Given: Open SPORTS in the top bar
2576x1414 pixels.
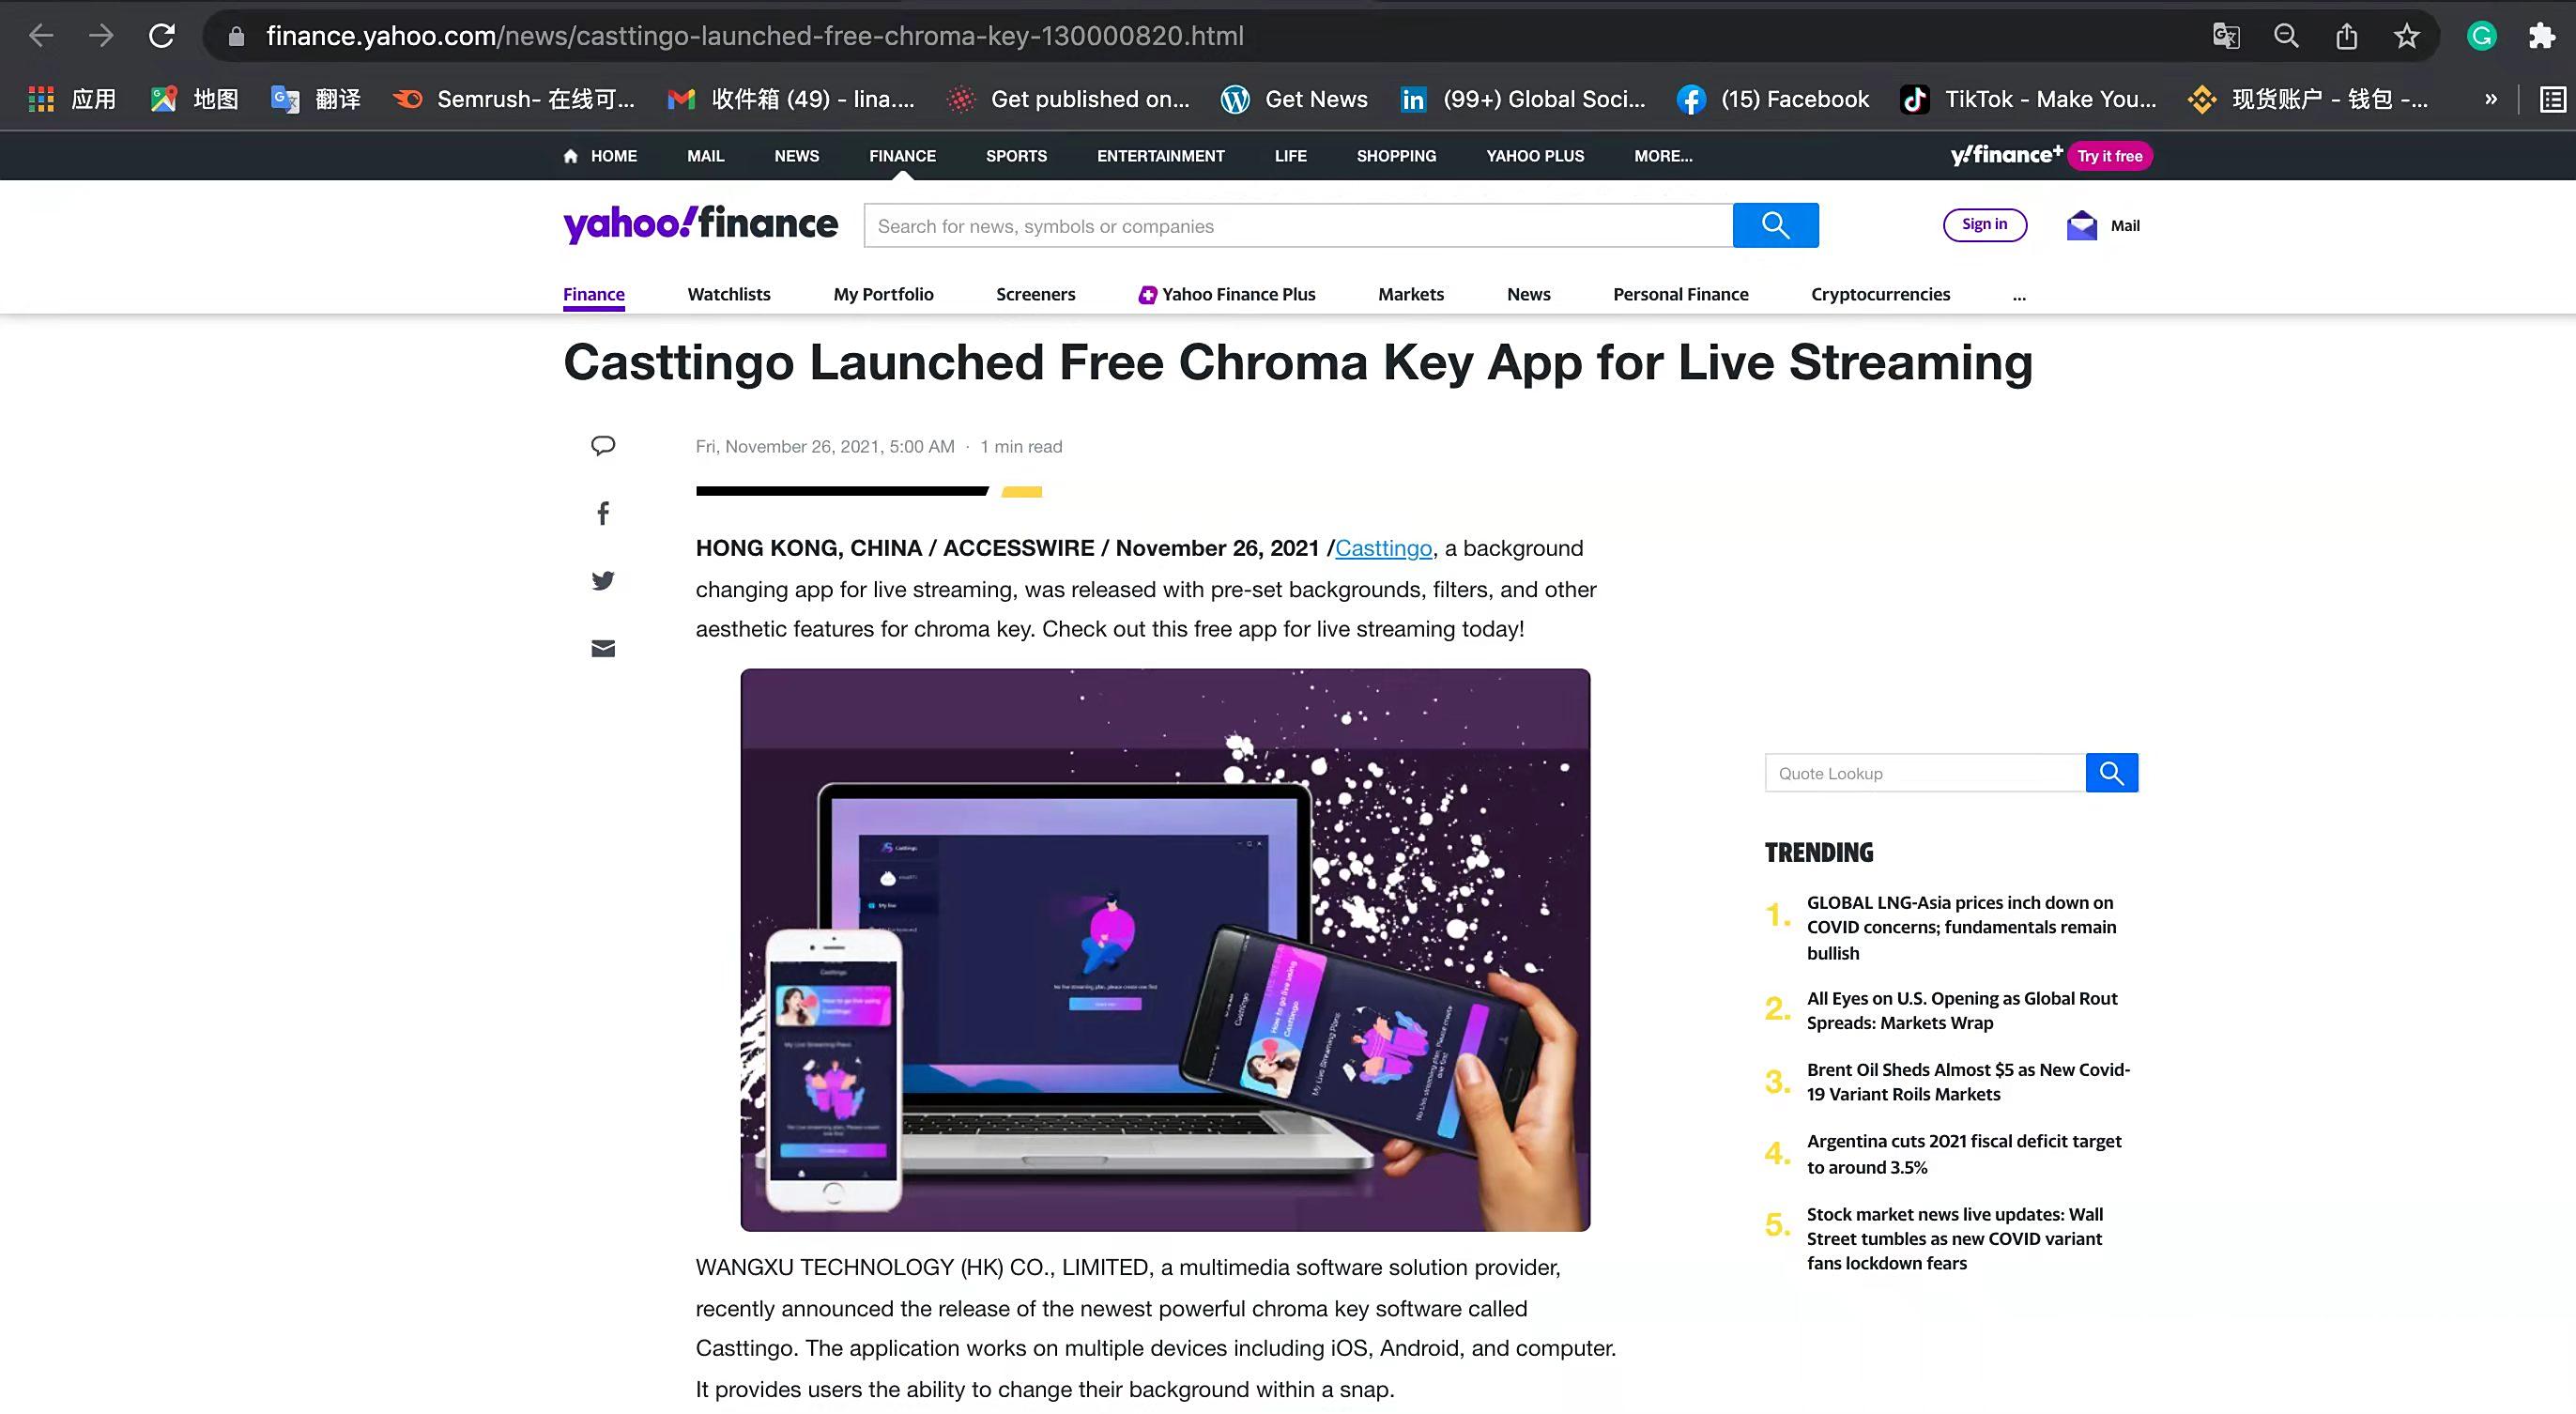Looking at the screenshot, I should 1016,156.
